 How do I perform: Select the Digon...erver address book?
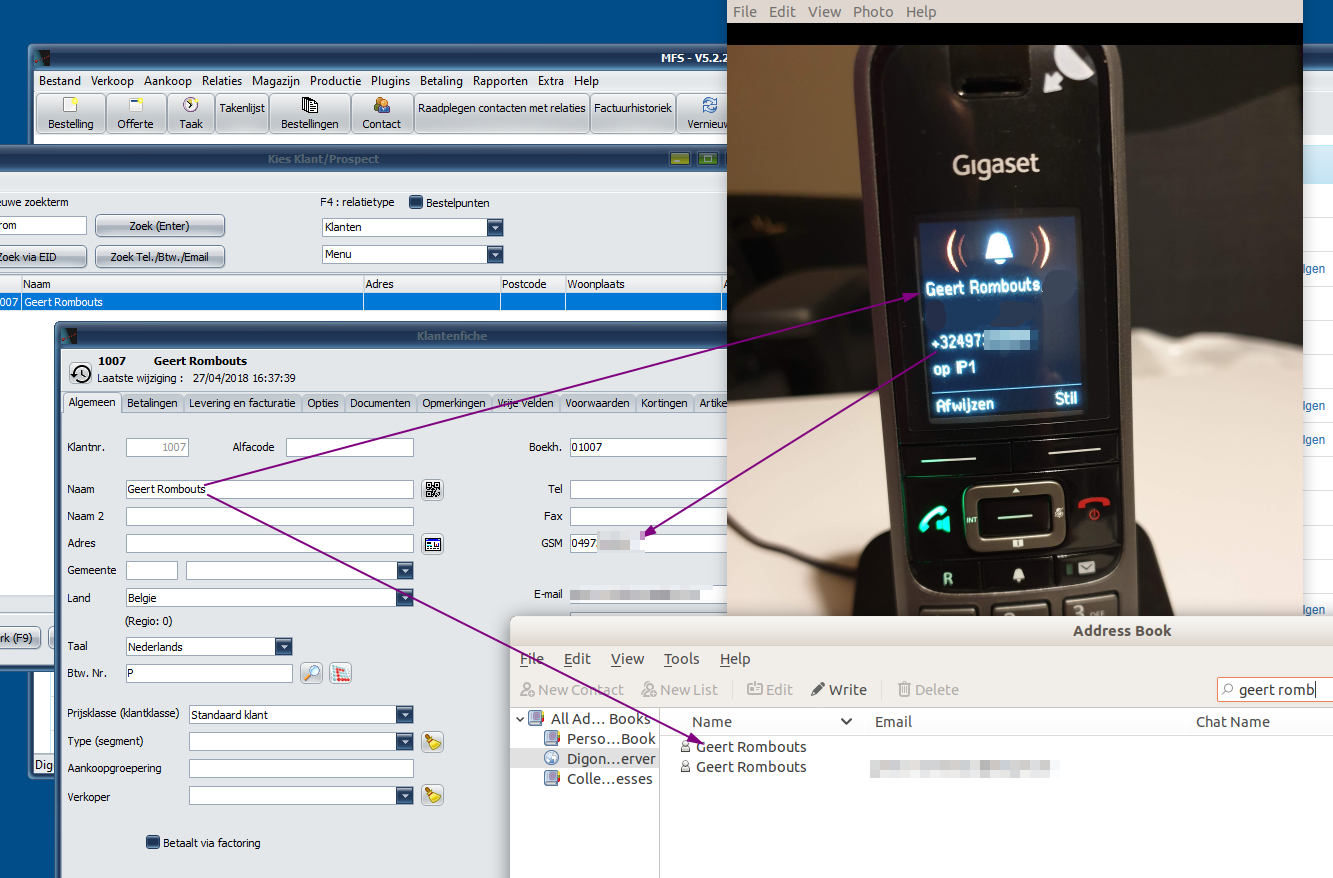point(599,759)
